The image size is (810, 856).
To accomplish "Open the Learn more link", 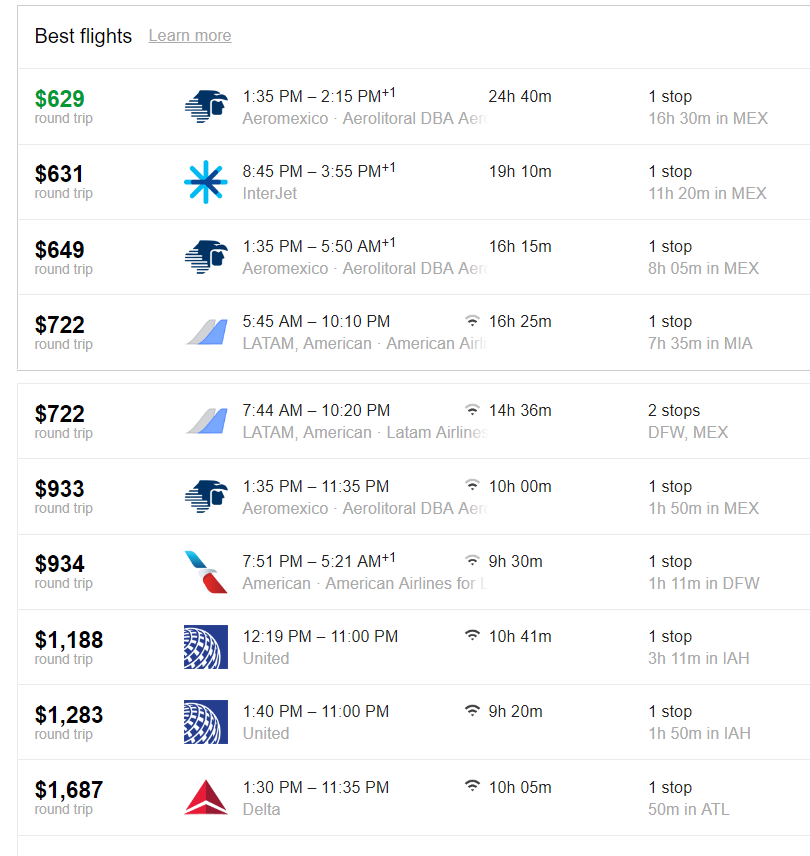I will (190, 35).
